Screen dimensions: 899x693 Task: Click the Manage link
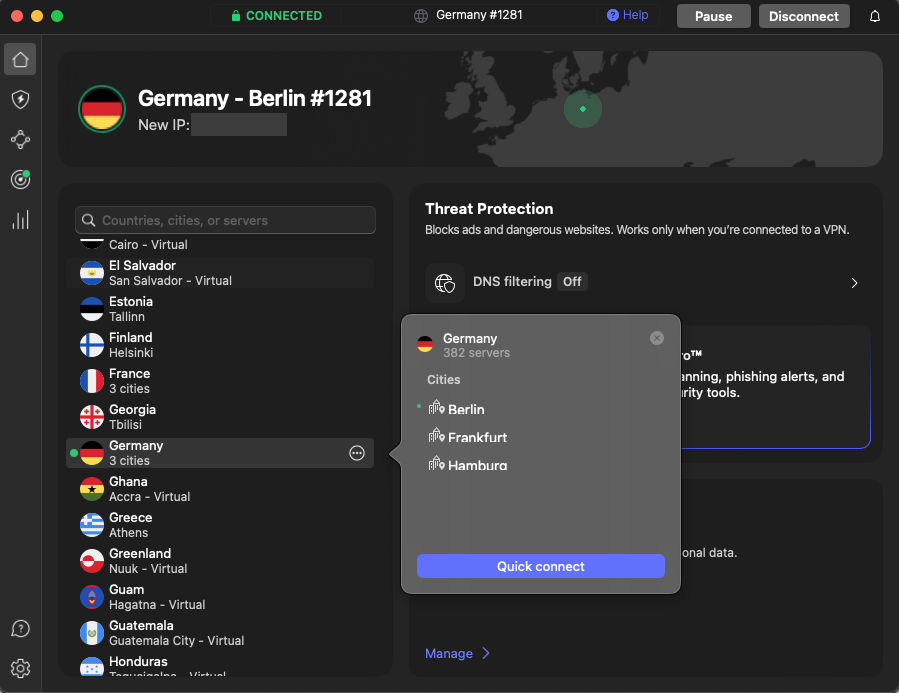click(448, 653)
